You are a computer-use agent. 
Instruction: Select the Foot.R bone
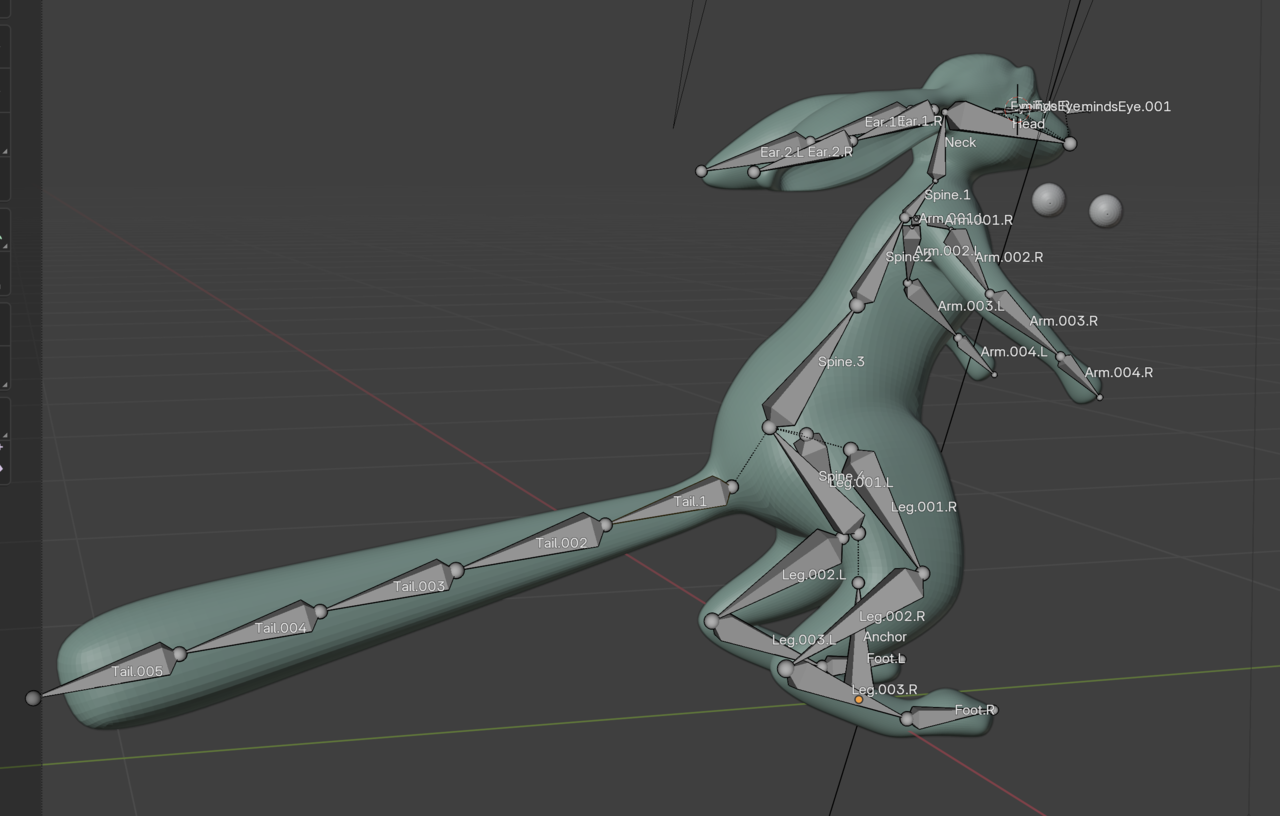950,714
